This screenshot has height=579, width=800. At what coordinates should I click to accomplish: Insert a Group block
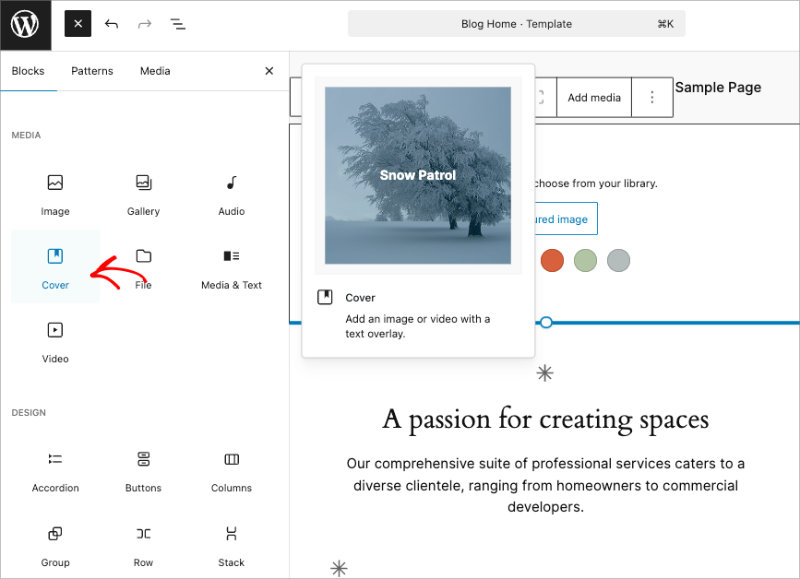pos(55,545)
